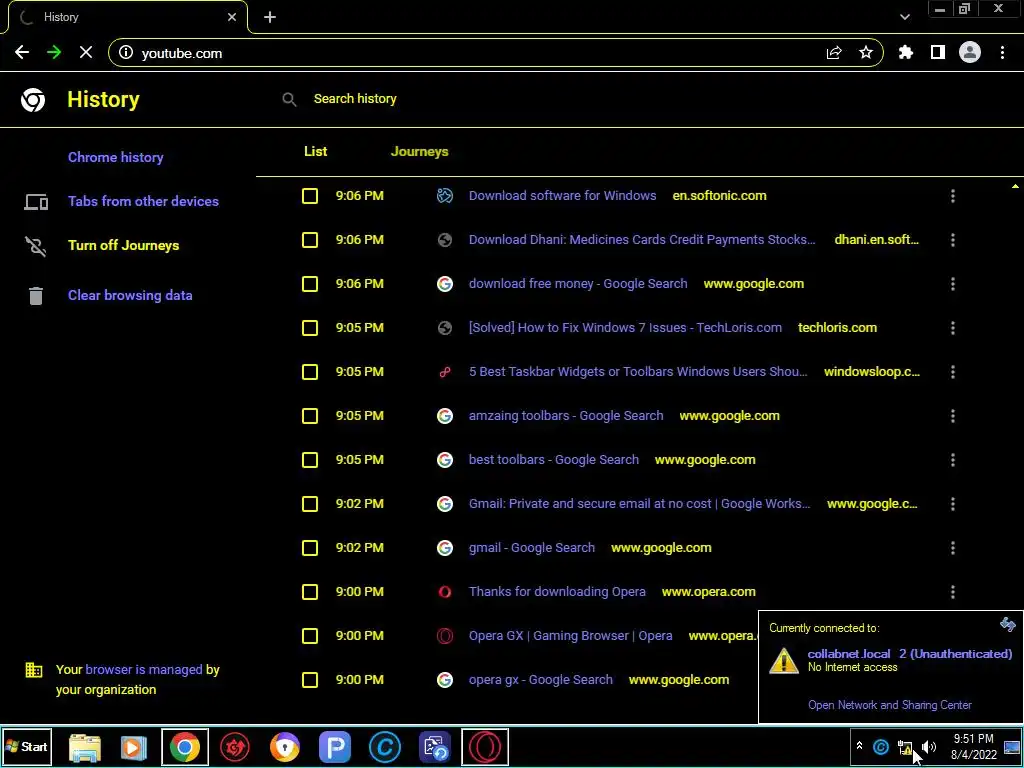Open the Opera GX Gaming Browser link
This screenshot has width=1024, height=768.
point(570,636)
